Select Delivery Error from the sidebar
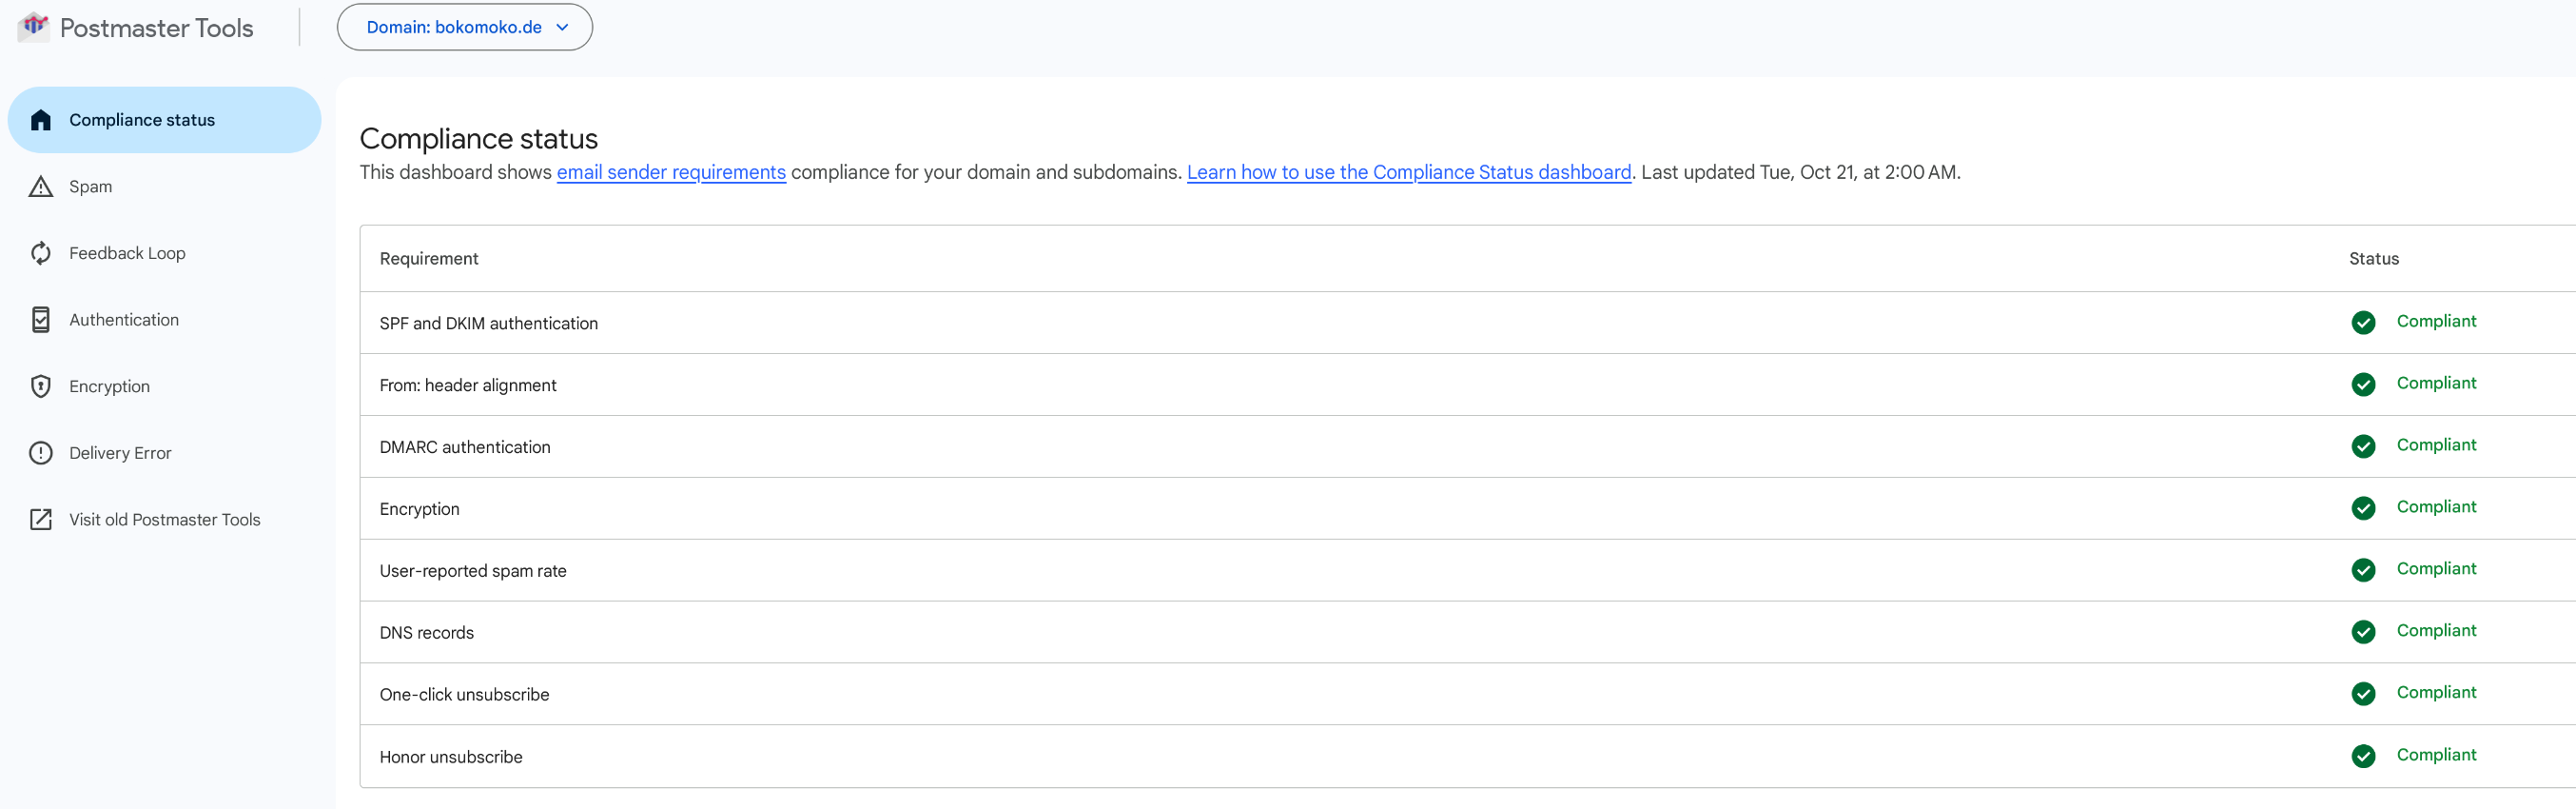Screen dimensions: 2576x809 coord(120,453)
